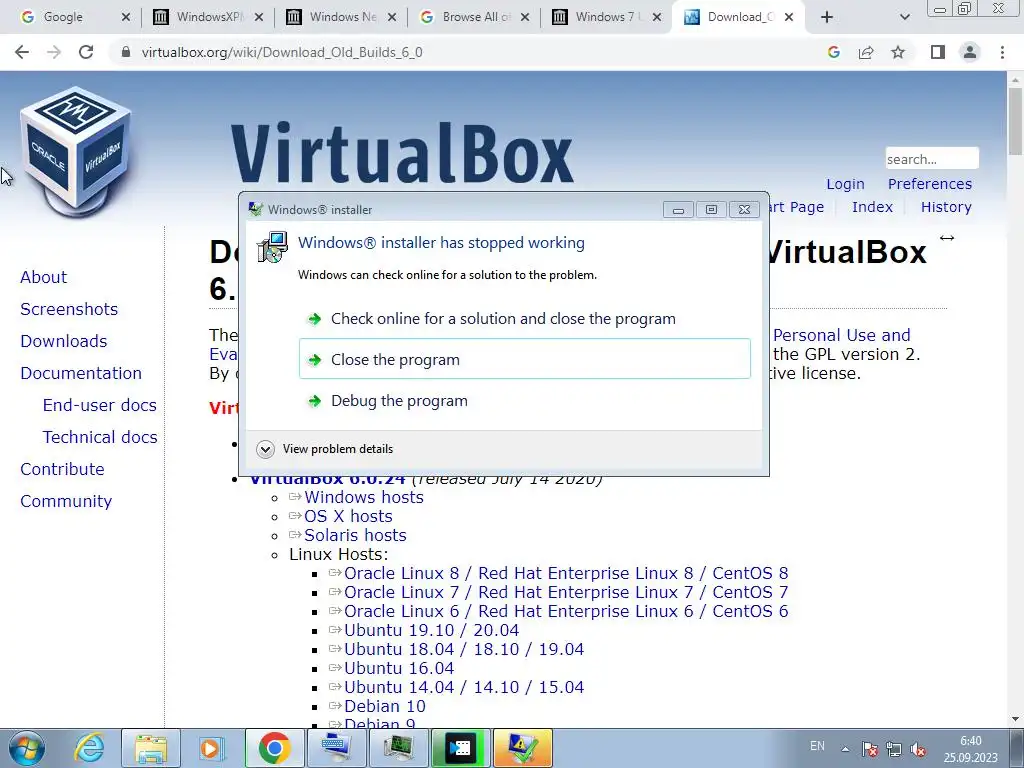1024x768 pixels.
Task: Open a new tab with the plus button
Action: point(827,17)
